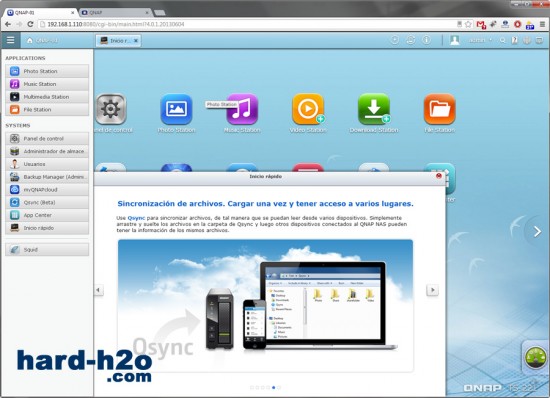The height and width of the screenshot is (398, 550).
Task: Show next slide in Inicio rápido
Action: pyautogui.click(x=432, y=290)
